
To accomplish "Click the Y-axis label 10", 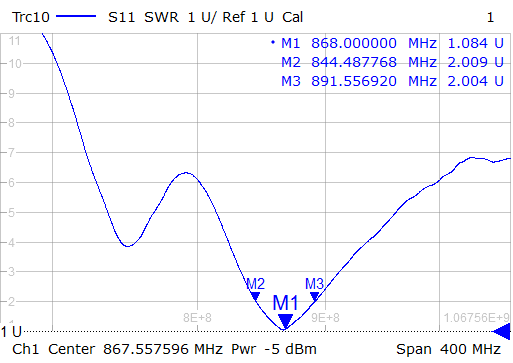I will (15, 63).
